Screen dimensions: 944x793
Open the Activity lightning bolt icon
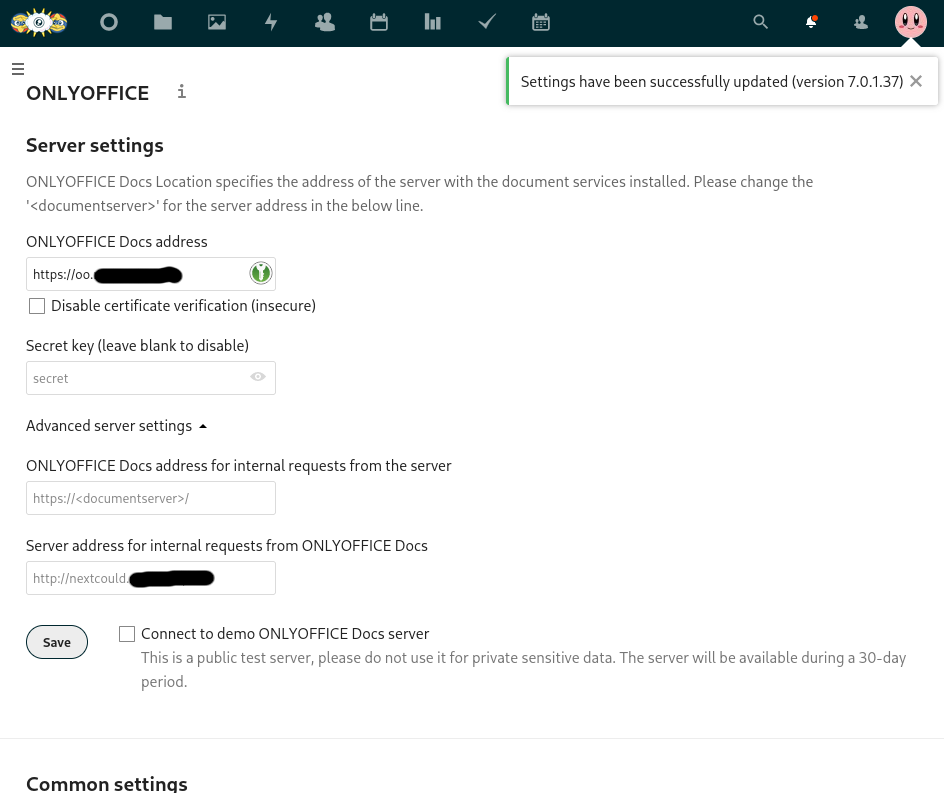271,22
